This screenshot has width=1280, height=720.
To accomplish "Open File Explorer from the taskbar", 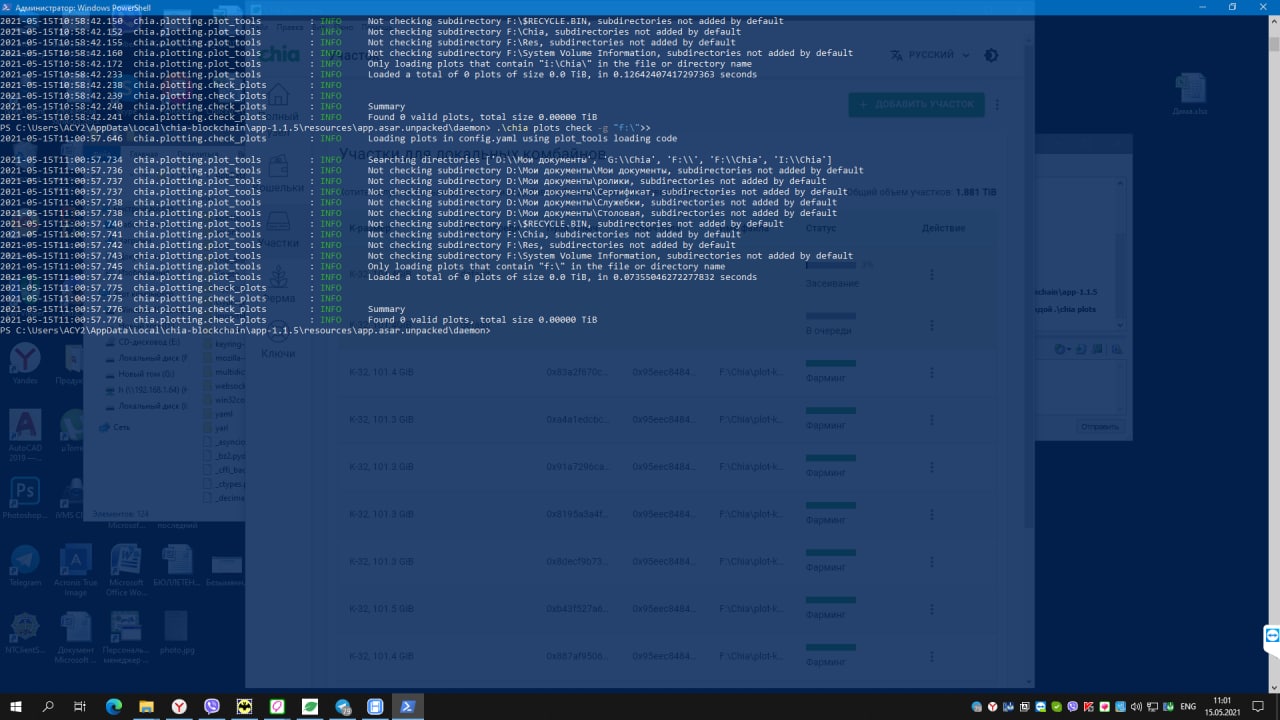I will point(146,706).
